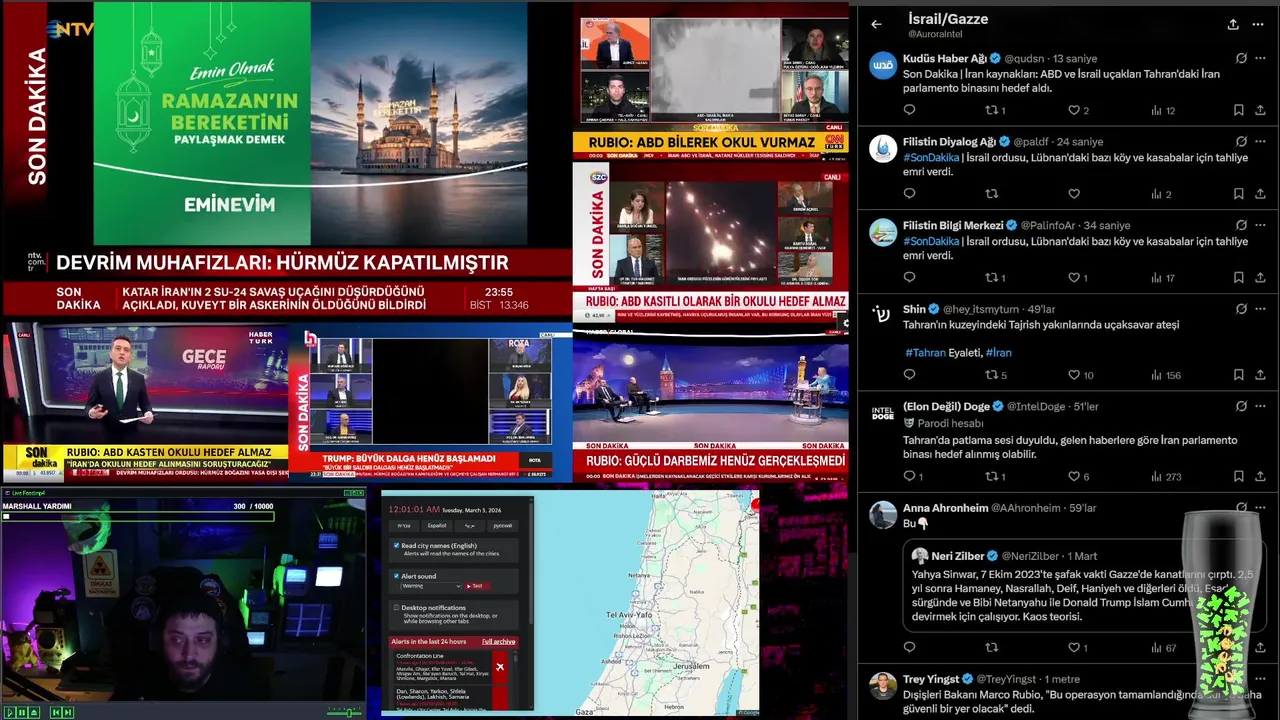Screen dimensions: 1280x720
Task: Retweet Shin's tweet about Tajrish
Action: click(x=991, y=375)
